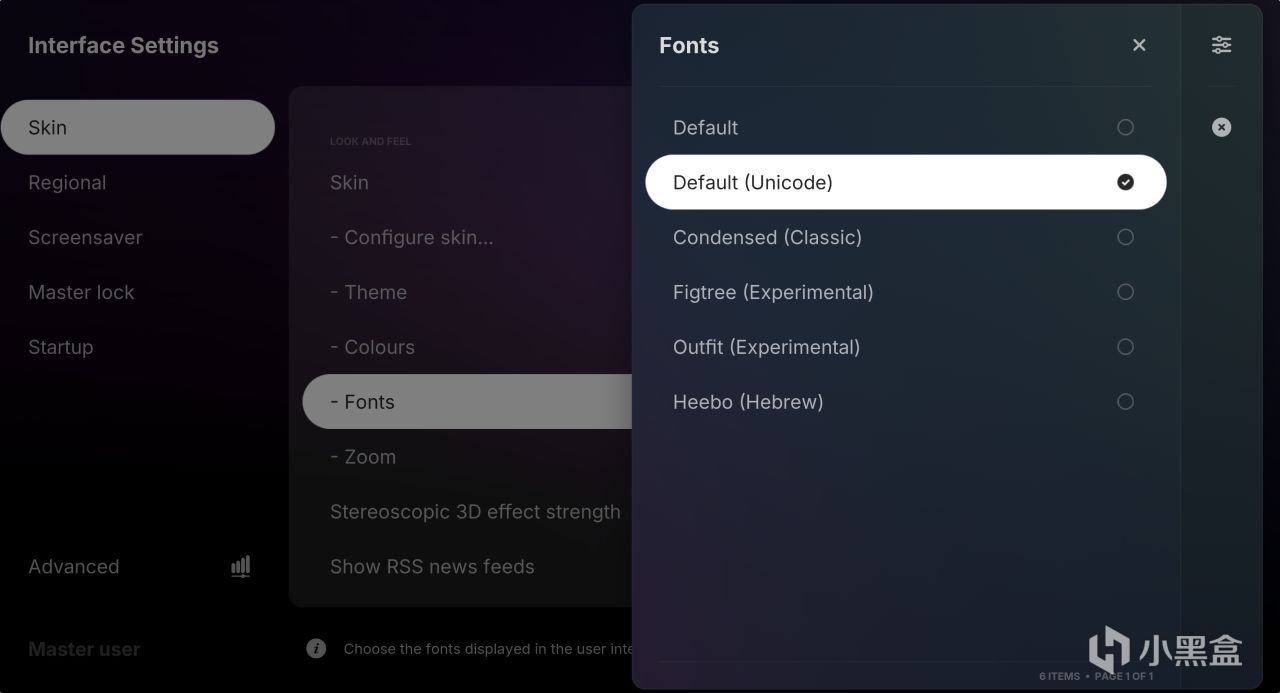Select the Skin category in sidebar
This screenshot has height=693, width=1280.
138,127
